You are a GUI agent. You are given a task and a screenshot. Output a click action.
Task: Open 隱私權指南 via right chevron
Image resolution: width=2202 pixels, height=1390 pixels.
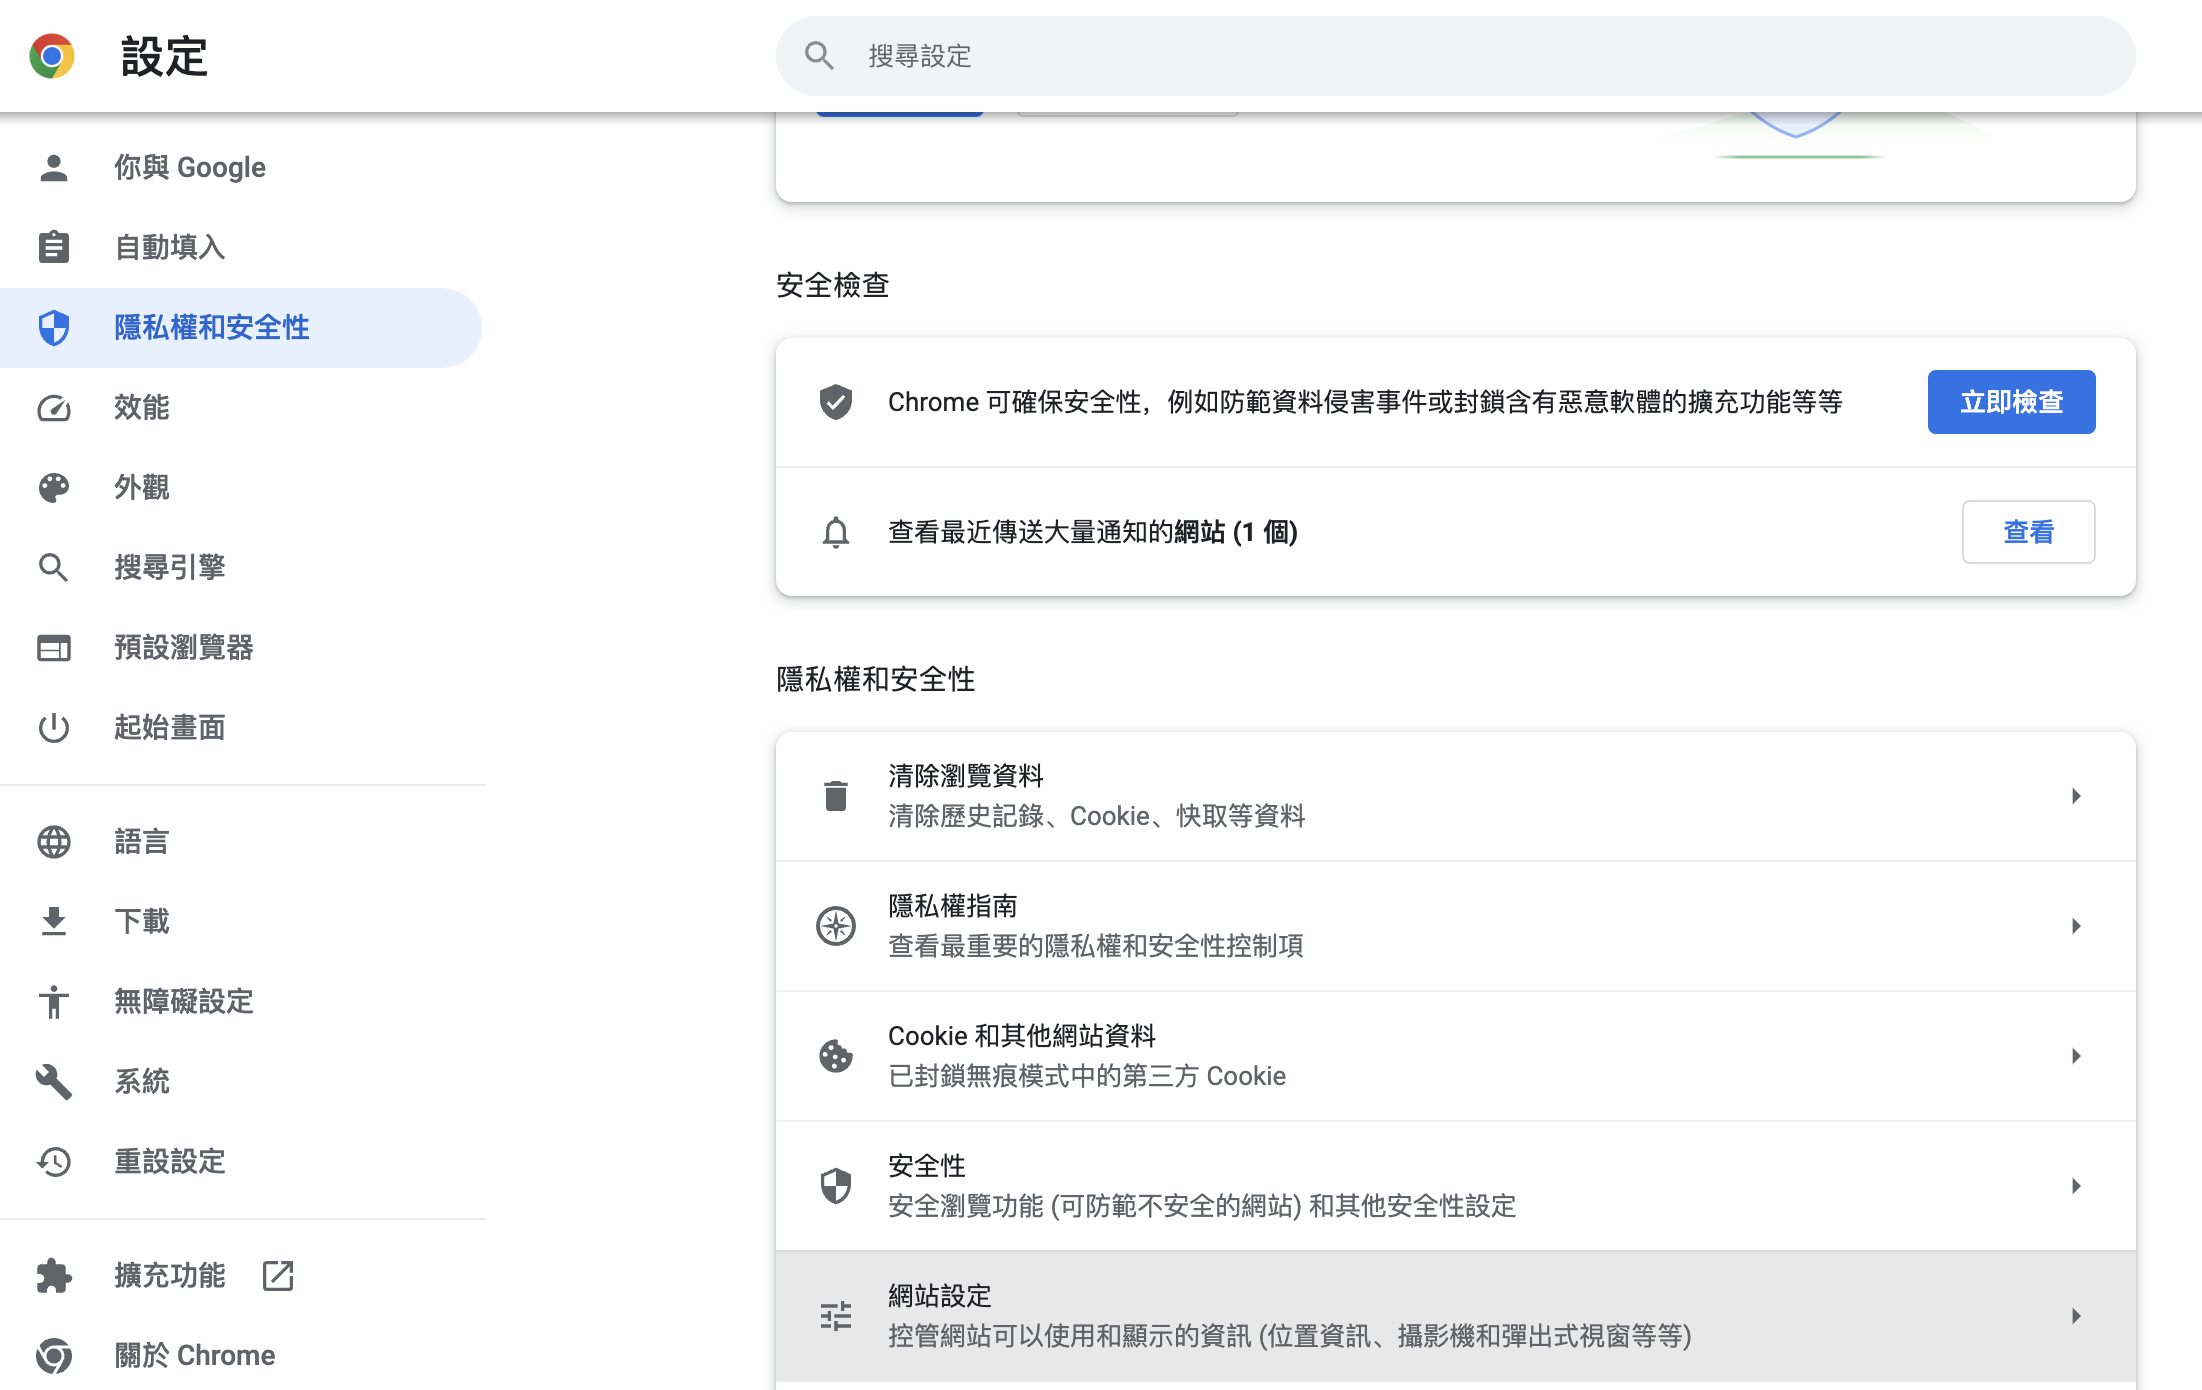point(2076,926)
